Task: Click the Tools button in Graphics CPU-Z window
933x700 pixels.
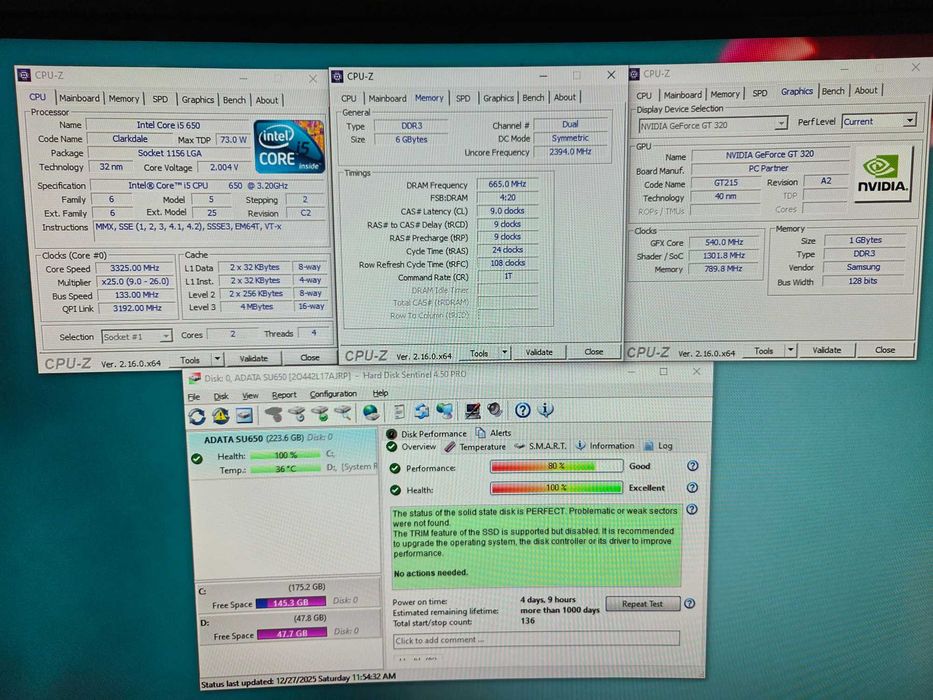Action: [763, 351]
